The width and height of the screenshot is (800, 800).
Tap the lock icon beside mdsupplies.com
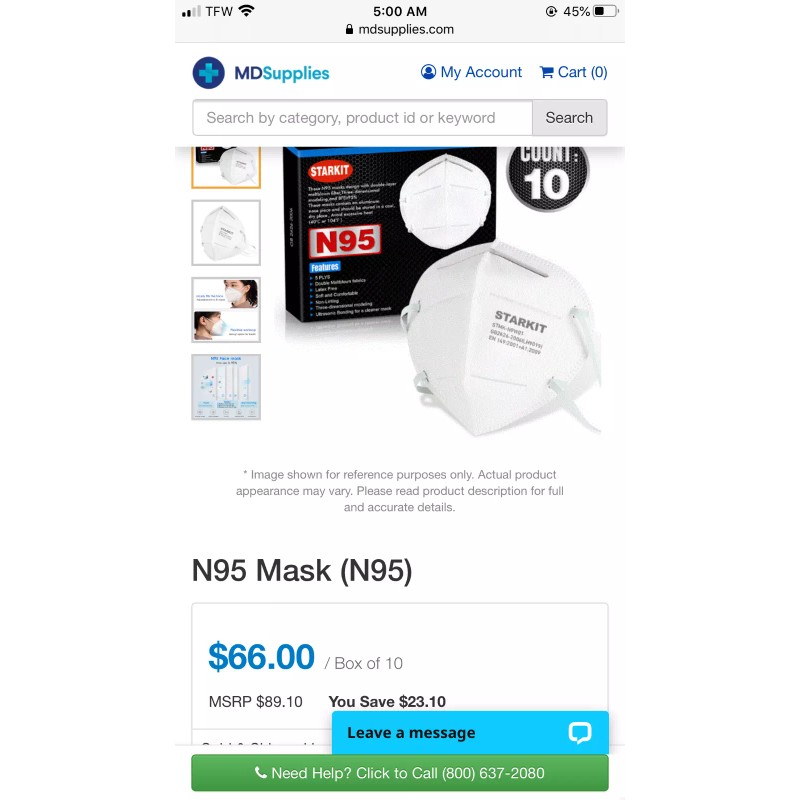[x=349, y=30]
